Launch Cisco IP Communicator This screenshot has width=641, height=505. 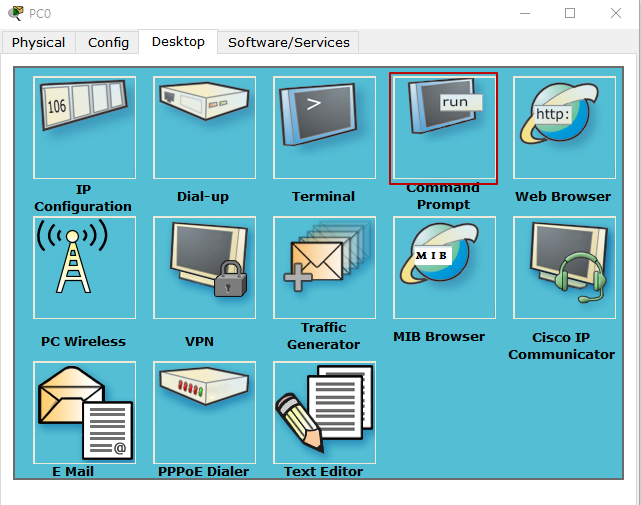coord(564,267)
